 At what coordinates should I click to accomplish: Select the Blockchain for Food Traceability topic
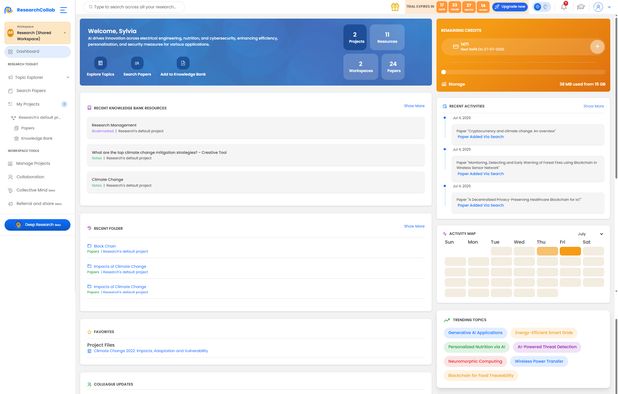[481, 375]
